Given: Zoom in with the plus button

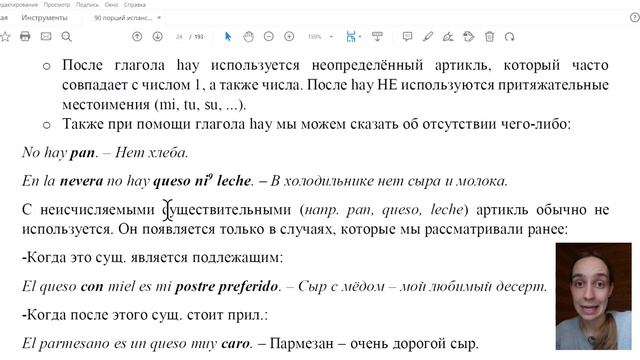Looking at the screenshot, I should coord(289,37).
